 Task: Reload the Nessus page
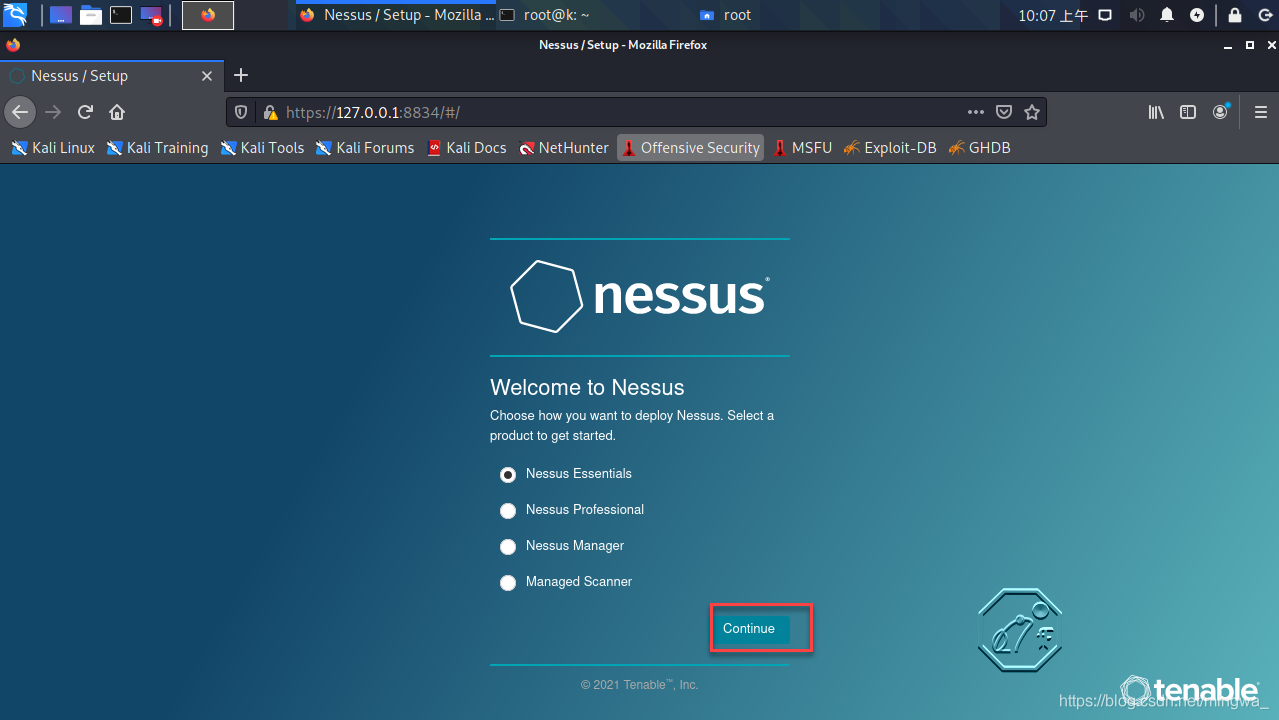click(85, 112)
